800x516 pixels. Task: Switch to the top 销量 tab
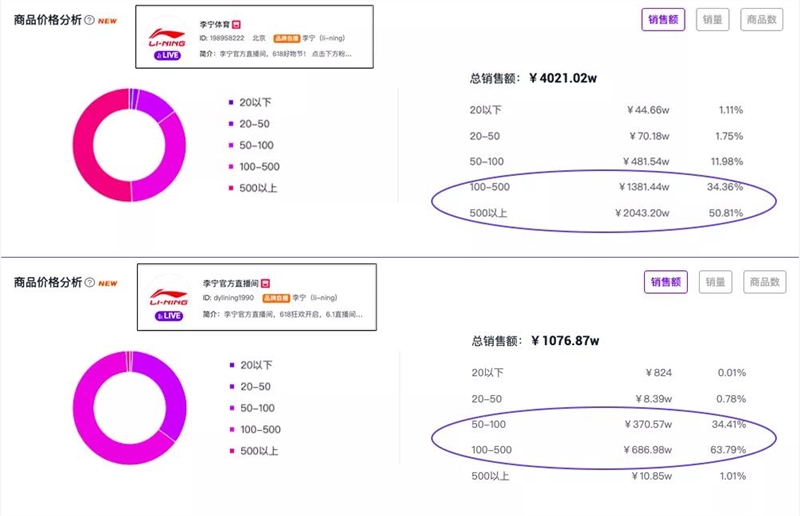pyautogui.click(x=712, y=20)
